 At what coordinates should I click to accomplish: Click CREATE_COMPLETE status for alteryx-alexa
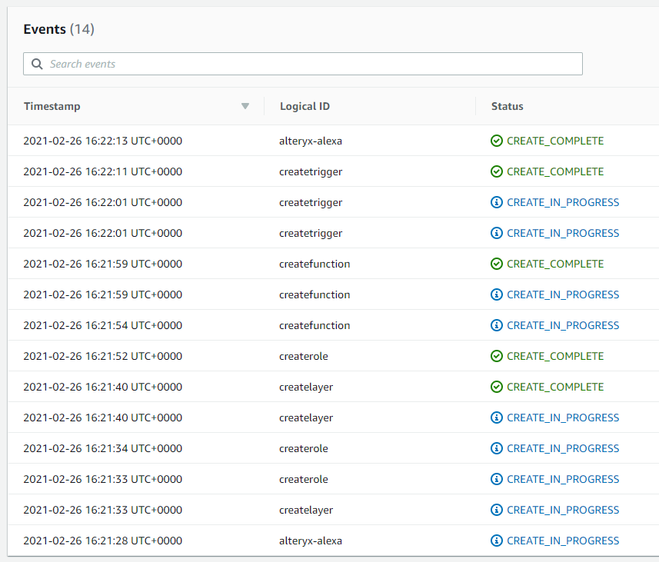tap(555, 141)
